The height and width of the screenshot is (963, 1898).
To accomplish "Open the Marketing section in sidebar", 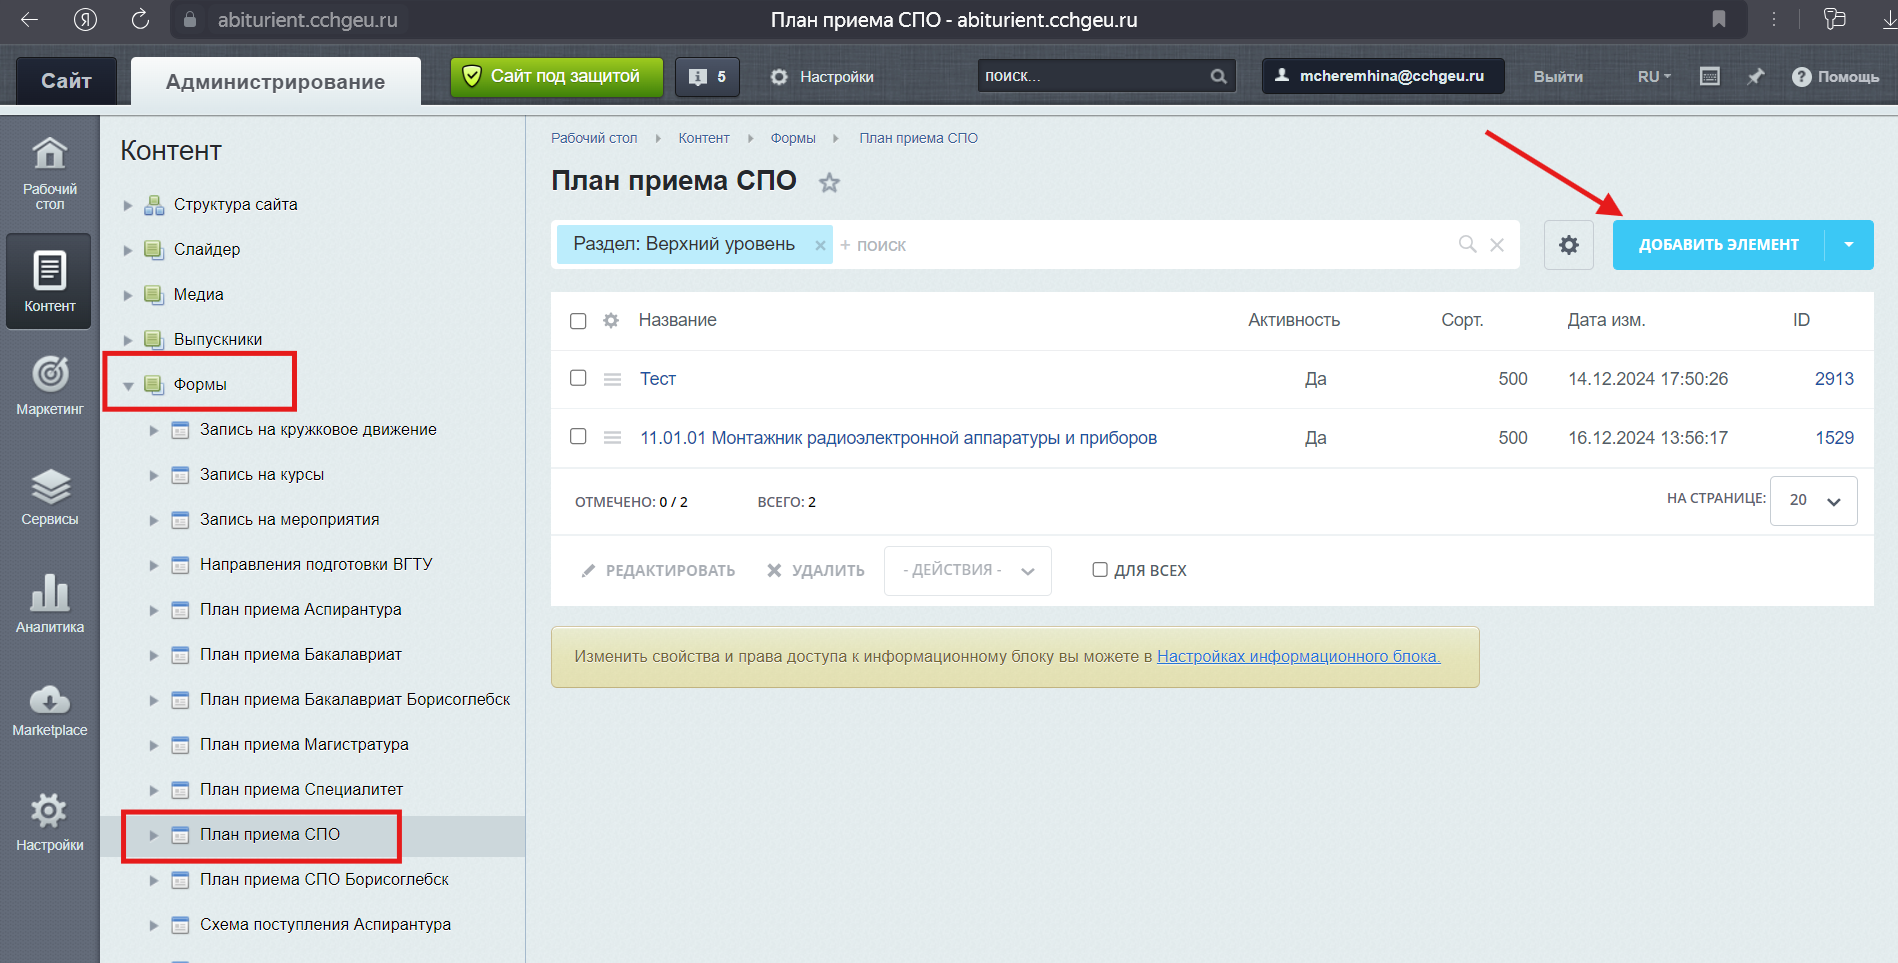I will (50, 385).
